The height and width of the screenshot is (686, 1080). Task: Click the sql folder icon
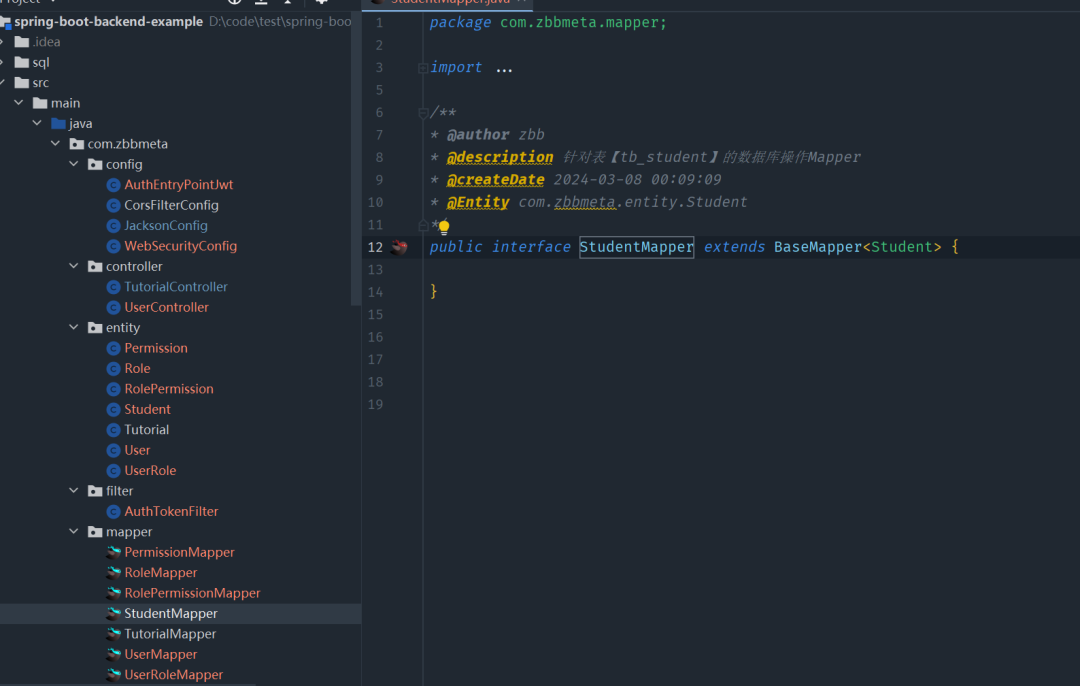click(x=22, y=63)
